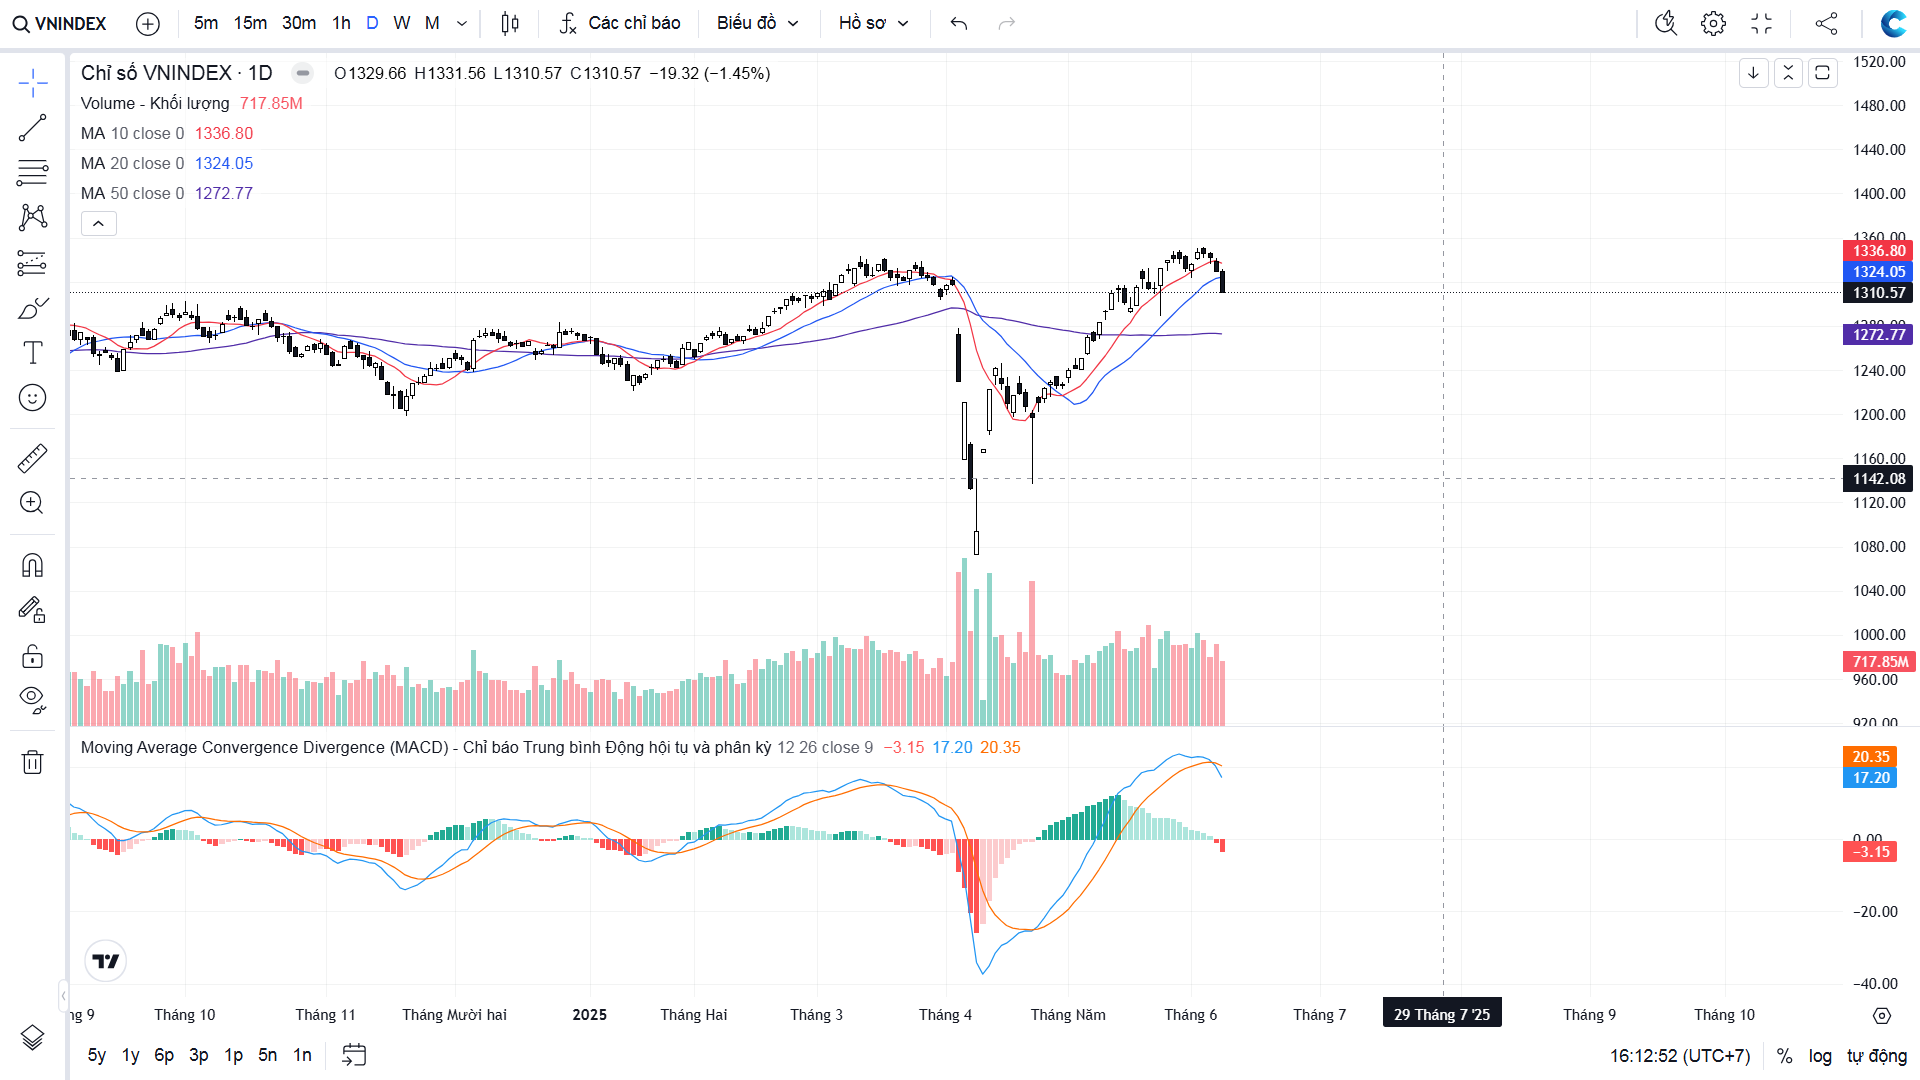
Task: Click the VNINDEX symbol search field
Action: [60, 23]
